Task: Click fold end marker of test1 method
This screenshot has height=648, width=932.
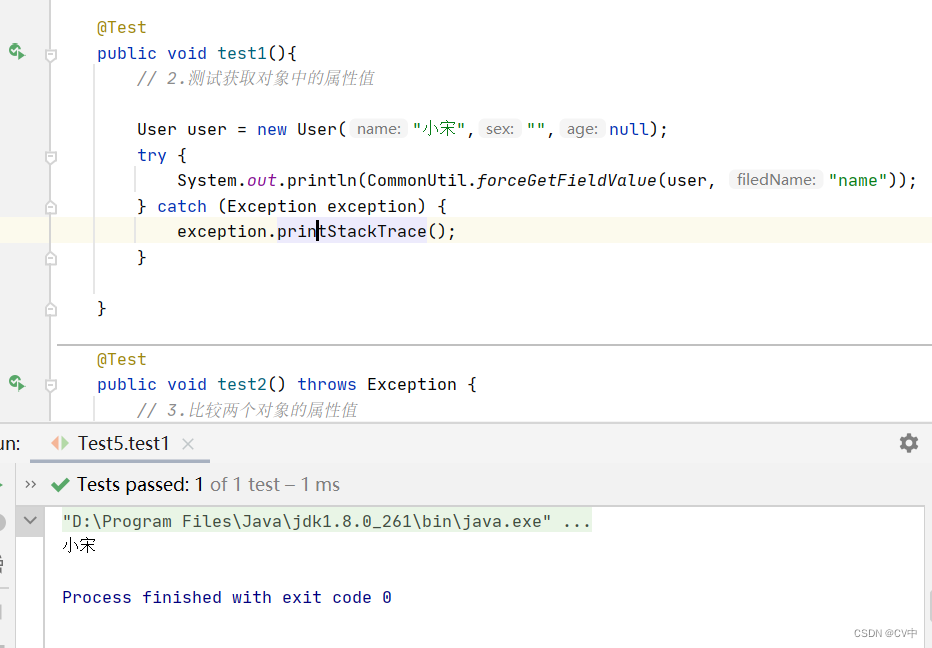Action: (51, 310)
